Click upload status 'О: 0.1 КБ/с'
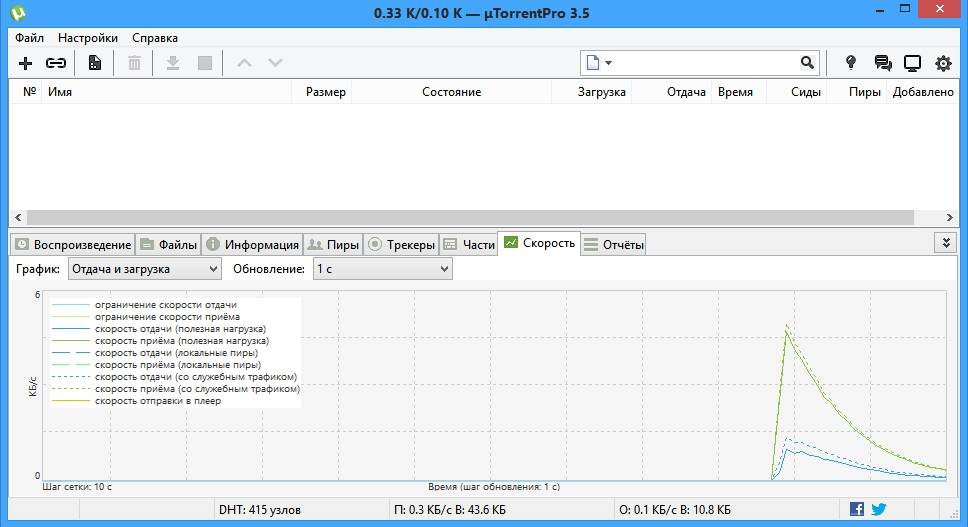 click(x=675, y=510)
